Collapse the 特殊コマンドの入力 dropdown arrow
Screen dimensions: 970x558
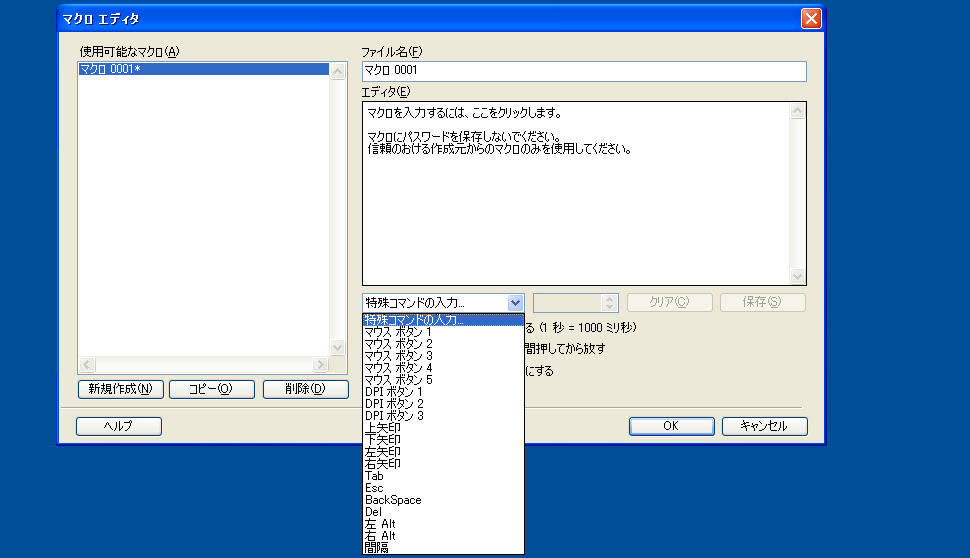(x=515, y=303)
